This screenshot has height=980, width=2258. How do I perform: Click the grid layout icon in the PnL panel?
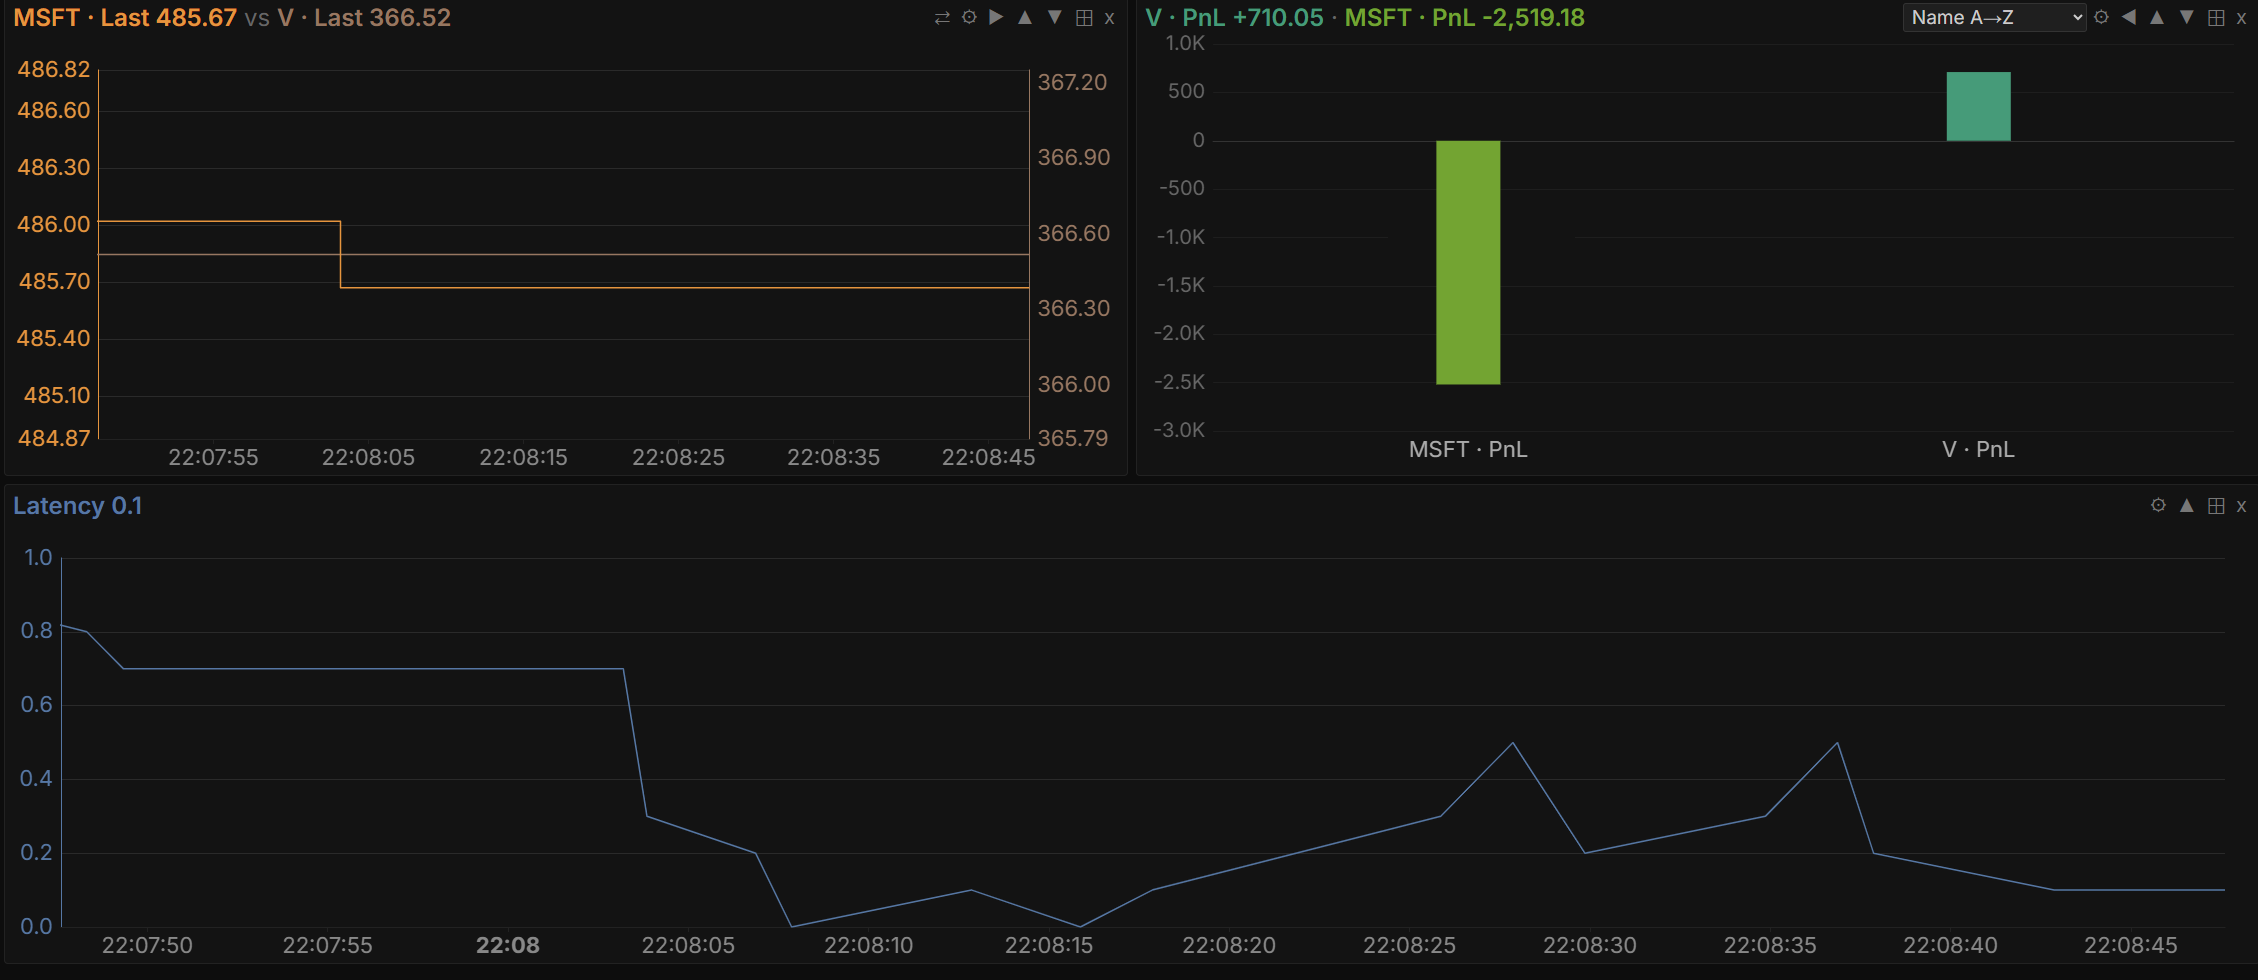click(2216, 18)
